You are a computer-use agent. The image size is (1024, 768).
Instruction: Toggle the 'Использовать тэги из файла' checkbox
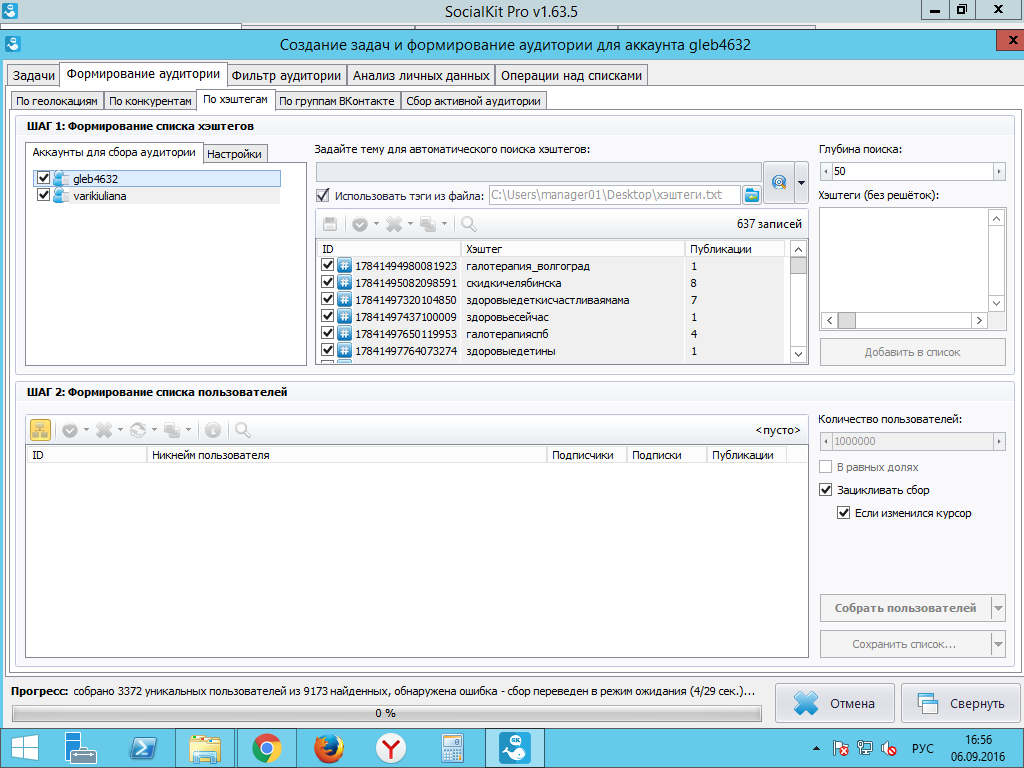323,195
